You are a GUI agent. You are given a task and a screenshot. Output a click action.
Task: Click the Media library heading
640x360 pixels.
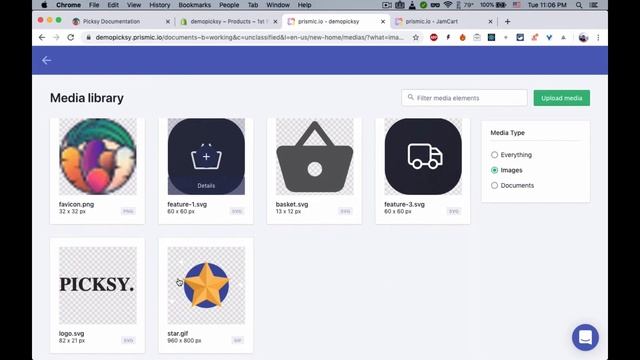pos(87,98)
